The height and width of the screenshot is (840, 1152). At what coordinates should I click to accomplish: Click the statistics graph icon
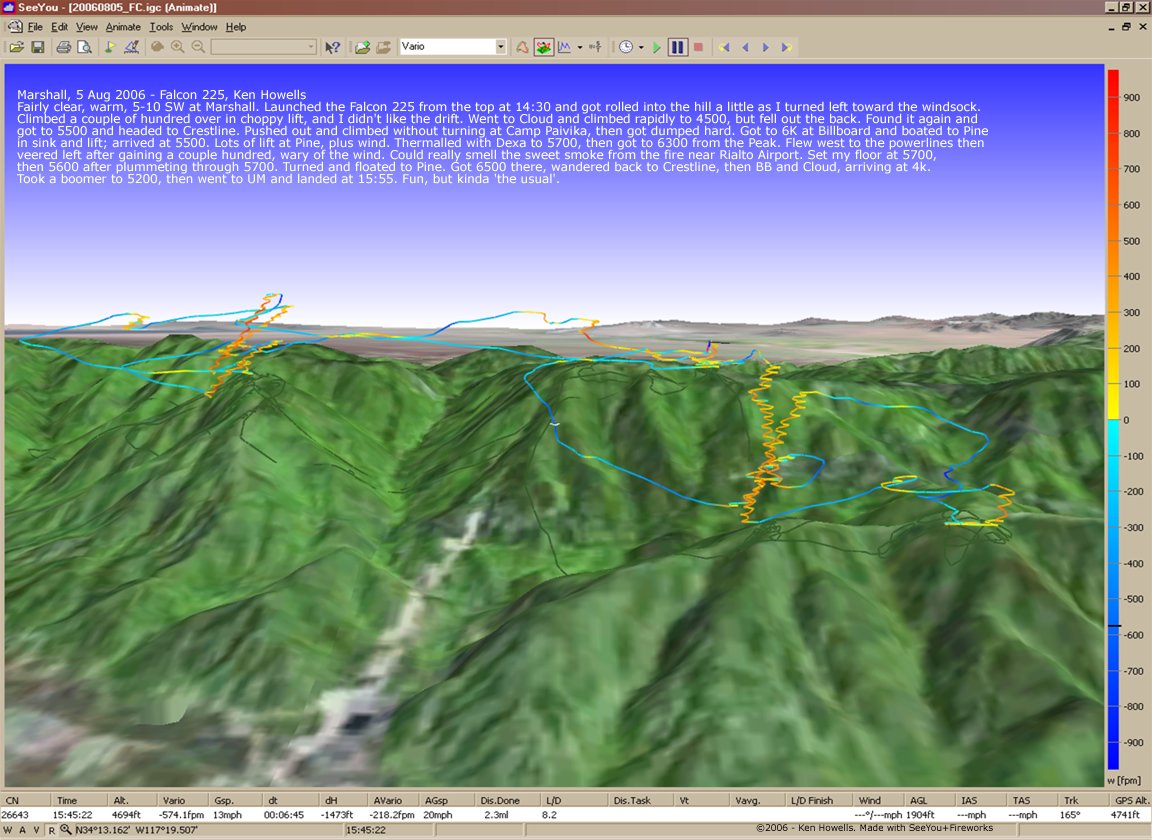tap(564, 47)
